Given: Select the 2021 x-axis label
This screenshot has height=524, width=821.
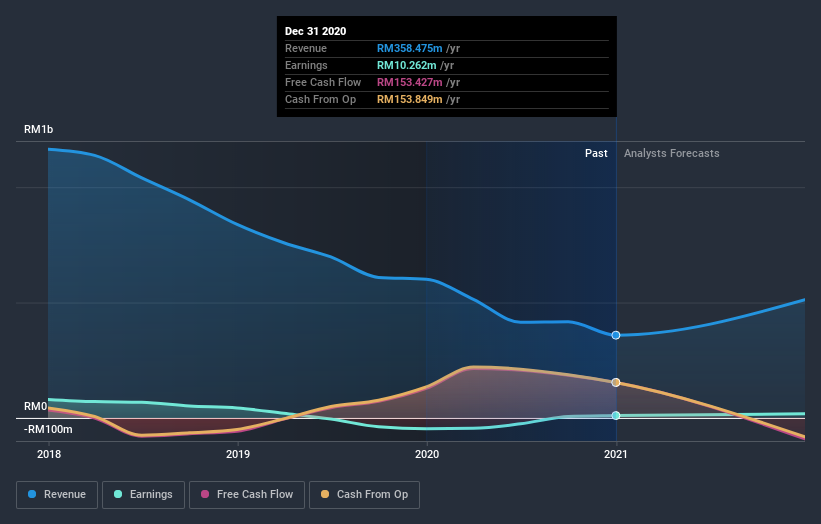Looking at the screenshot, I should [x=616, y=454].
